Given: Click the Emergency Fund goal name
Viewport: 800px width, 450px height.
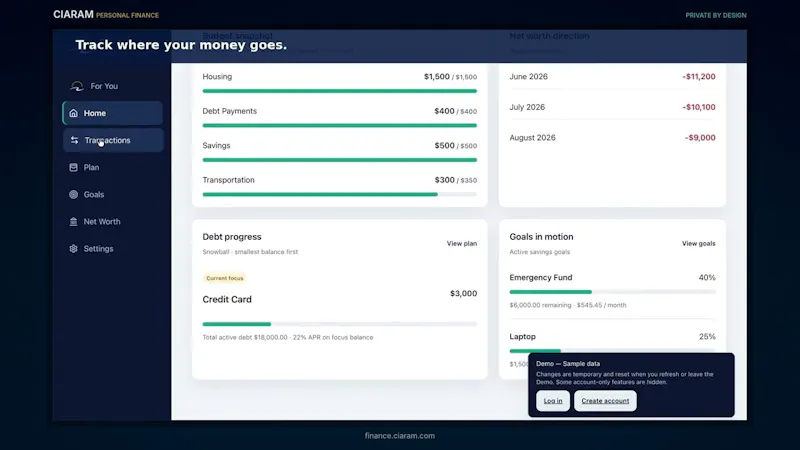Looking at the screenshot, I should coord(541,278).
